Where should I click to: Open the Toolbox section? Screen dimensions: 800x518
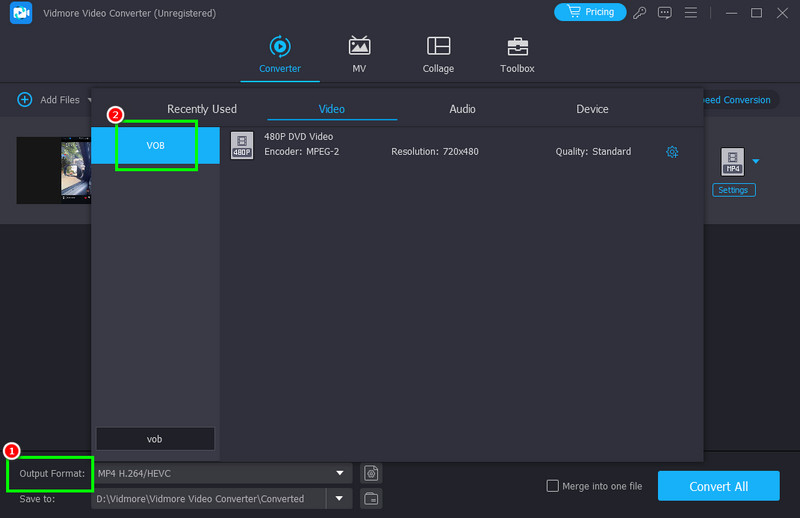[x=517, y=55]
